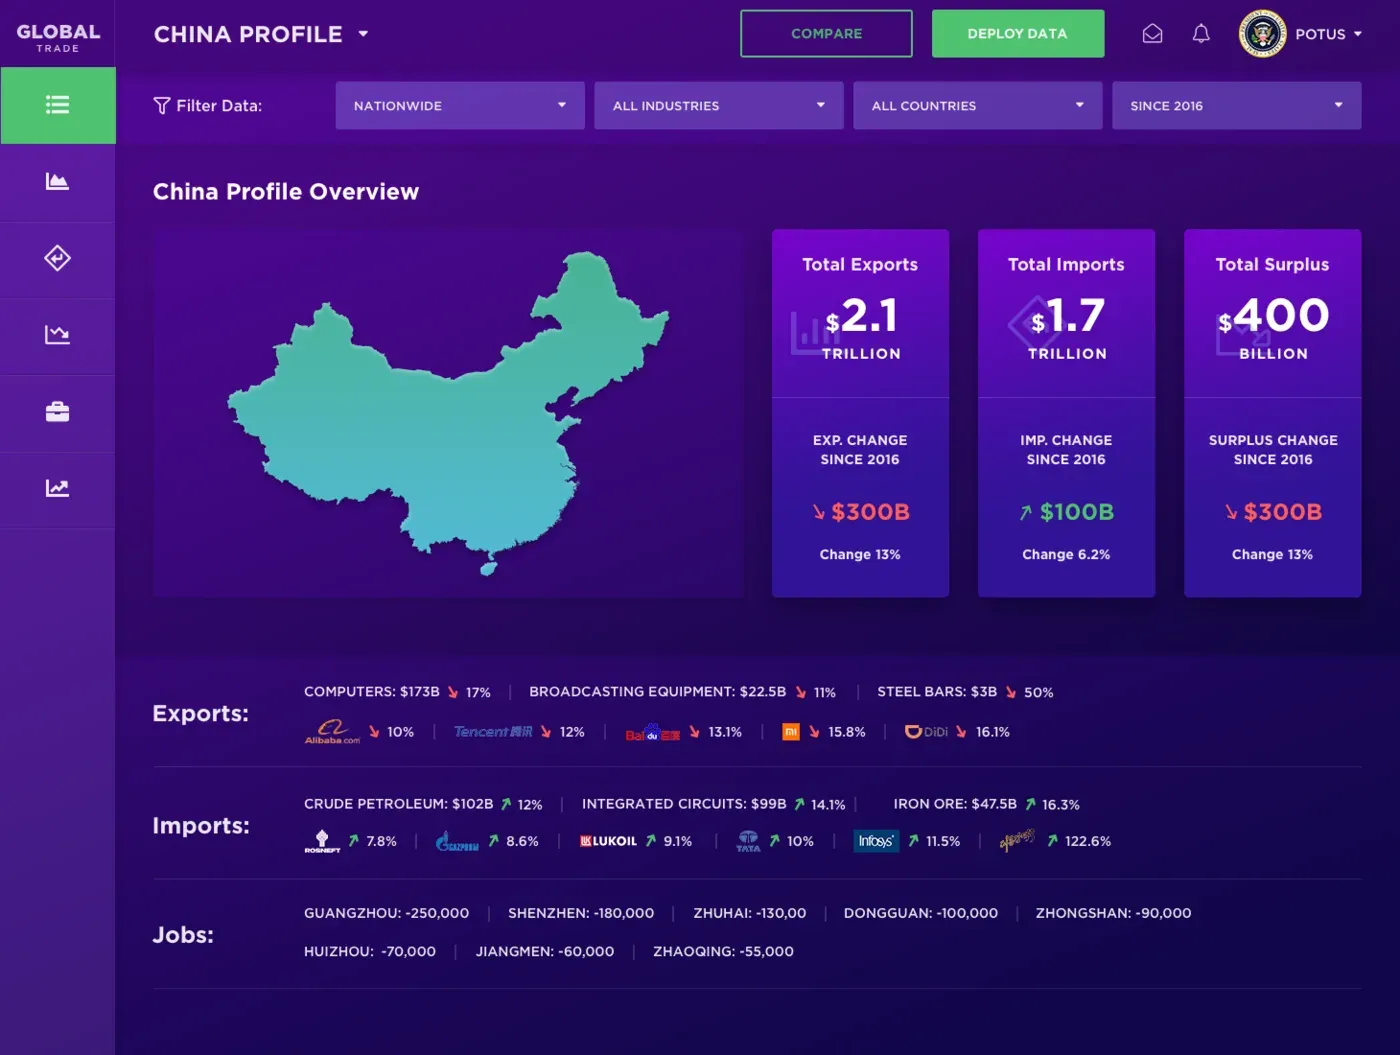Select the Total Surplus card
Image resolution: width=1400 pixels, height=1055 pixels.
[1273, 413]
